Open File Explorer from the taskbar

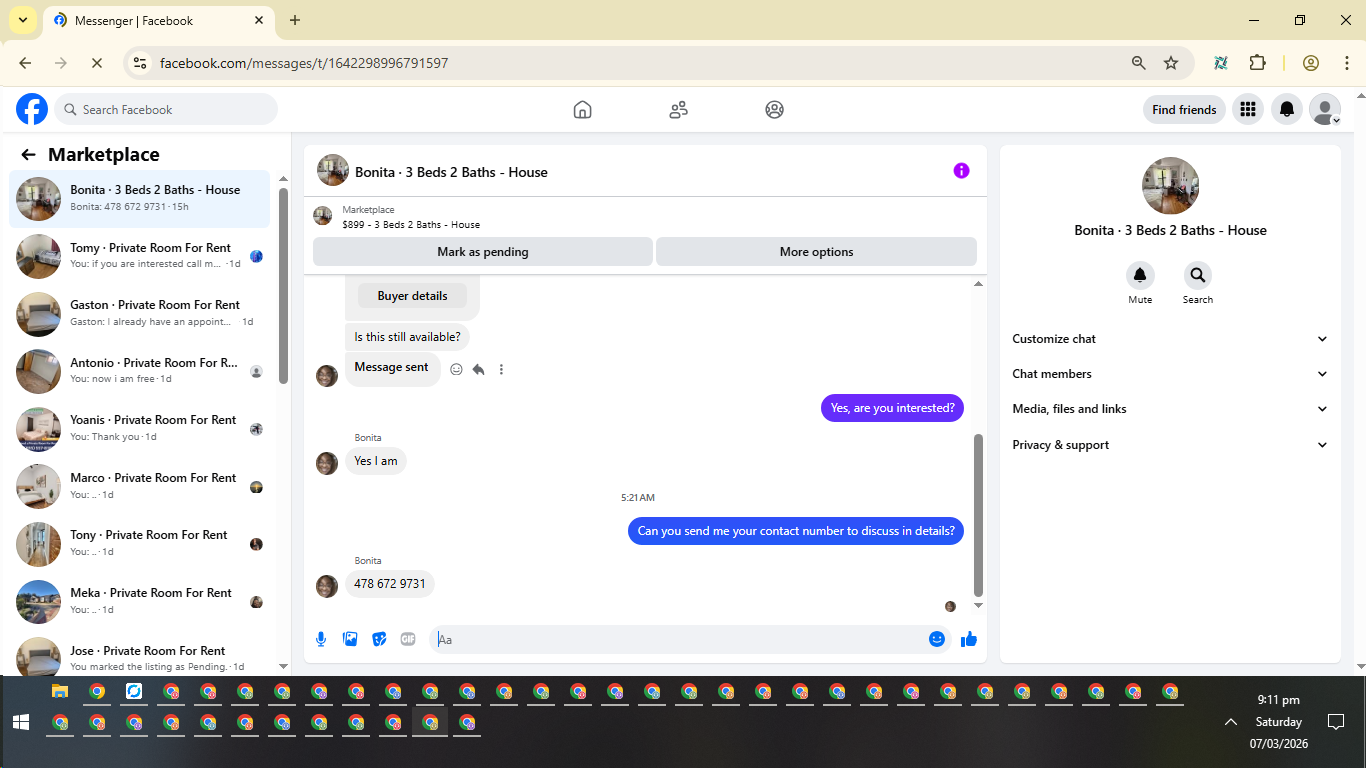click(x=60, y=691)
